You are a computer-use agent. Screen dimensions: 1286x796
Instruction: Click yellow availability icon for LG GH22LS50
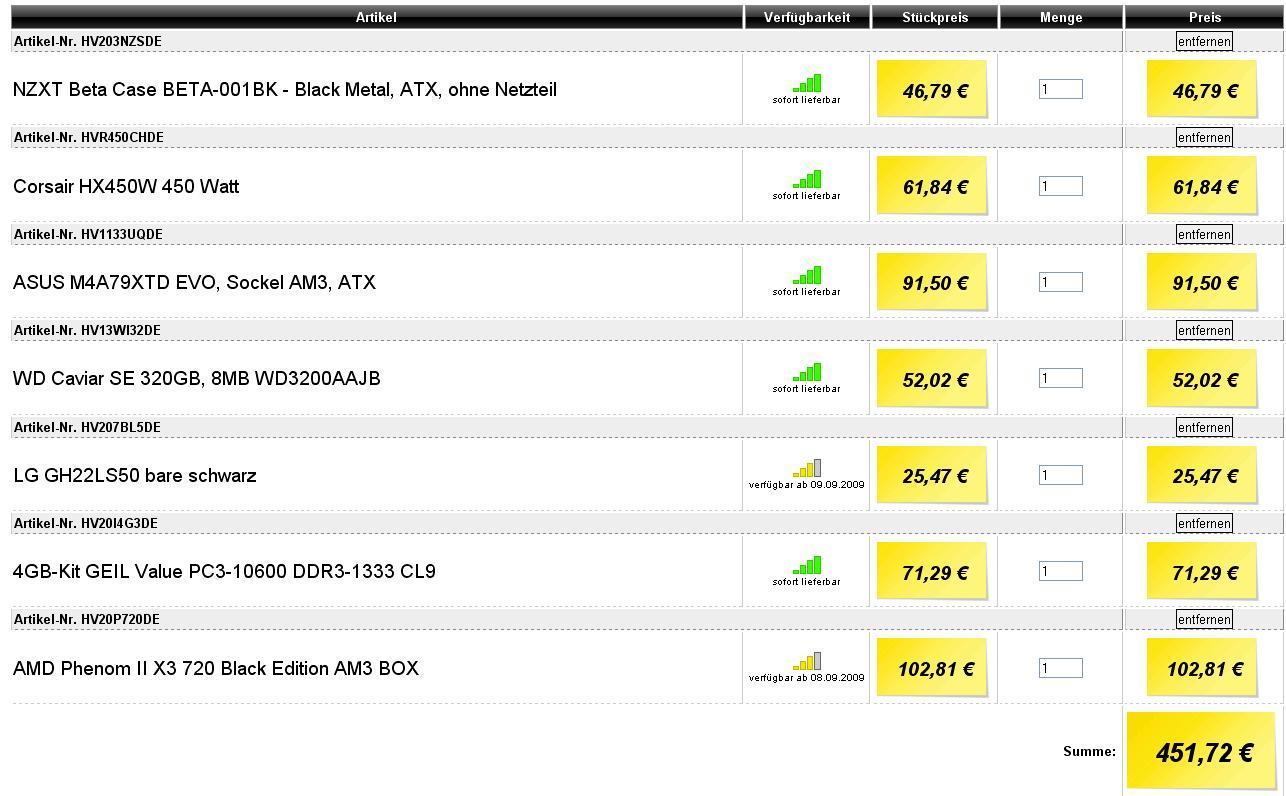click(807, 468)
